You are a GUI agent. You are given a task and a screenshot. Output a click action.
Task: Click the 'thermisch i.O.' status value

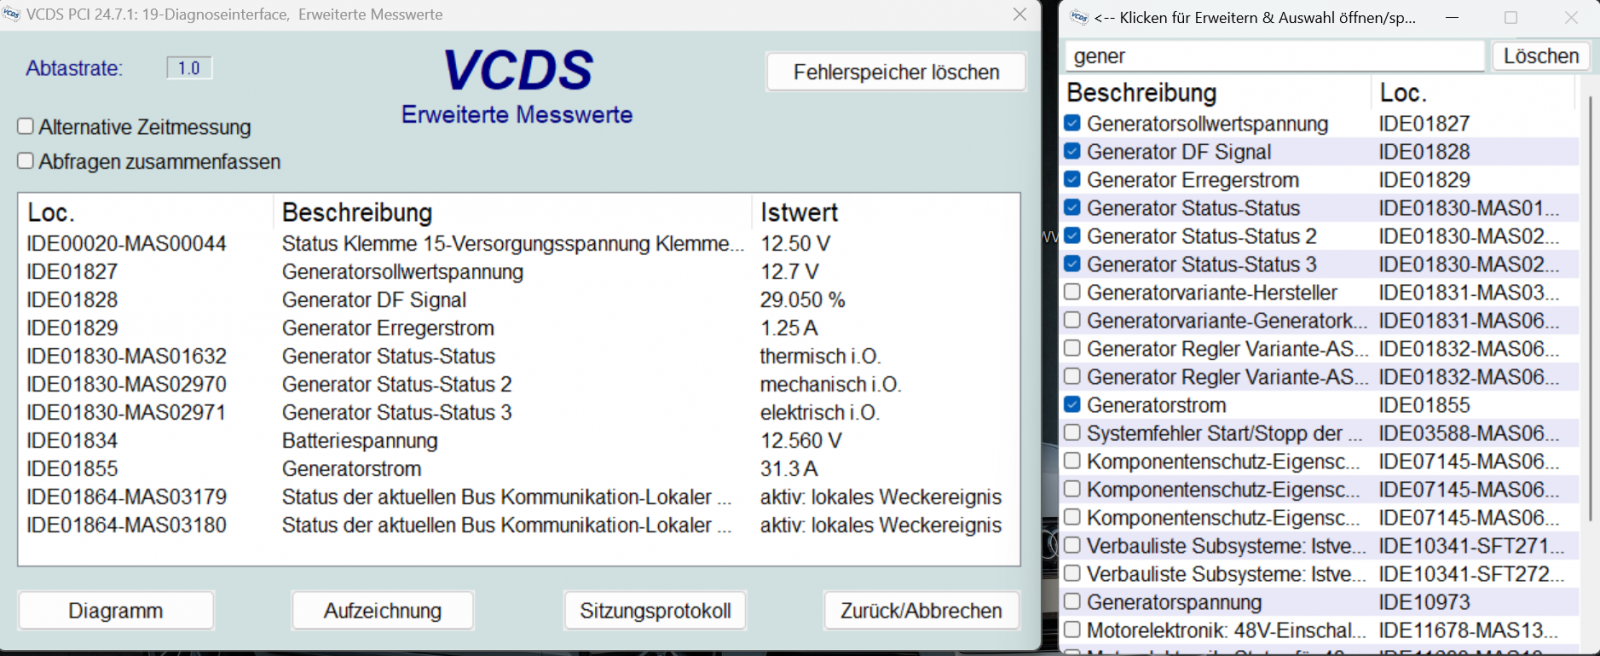tap(820, 356)
